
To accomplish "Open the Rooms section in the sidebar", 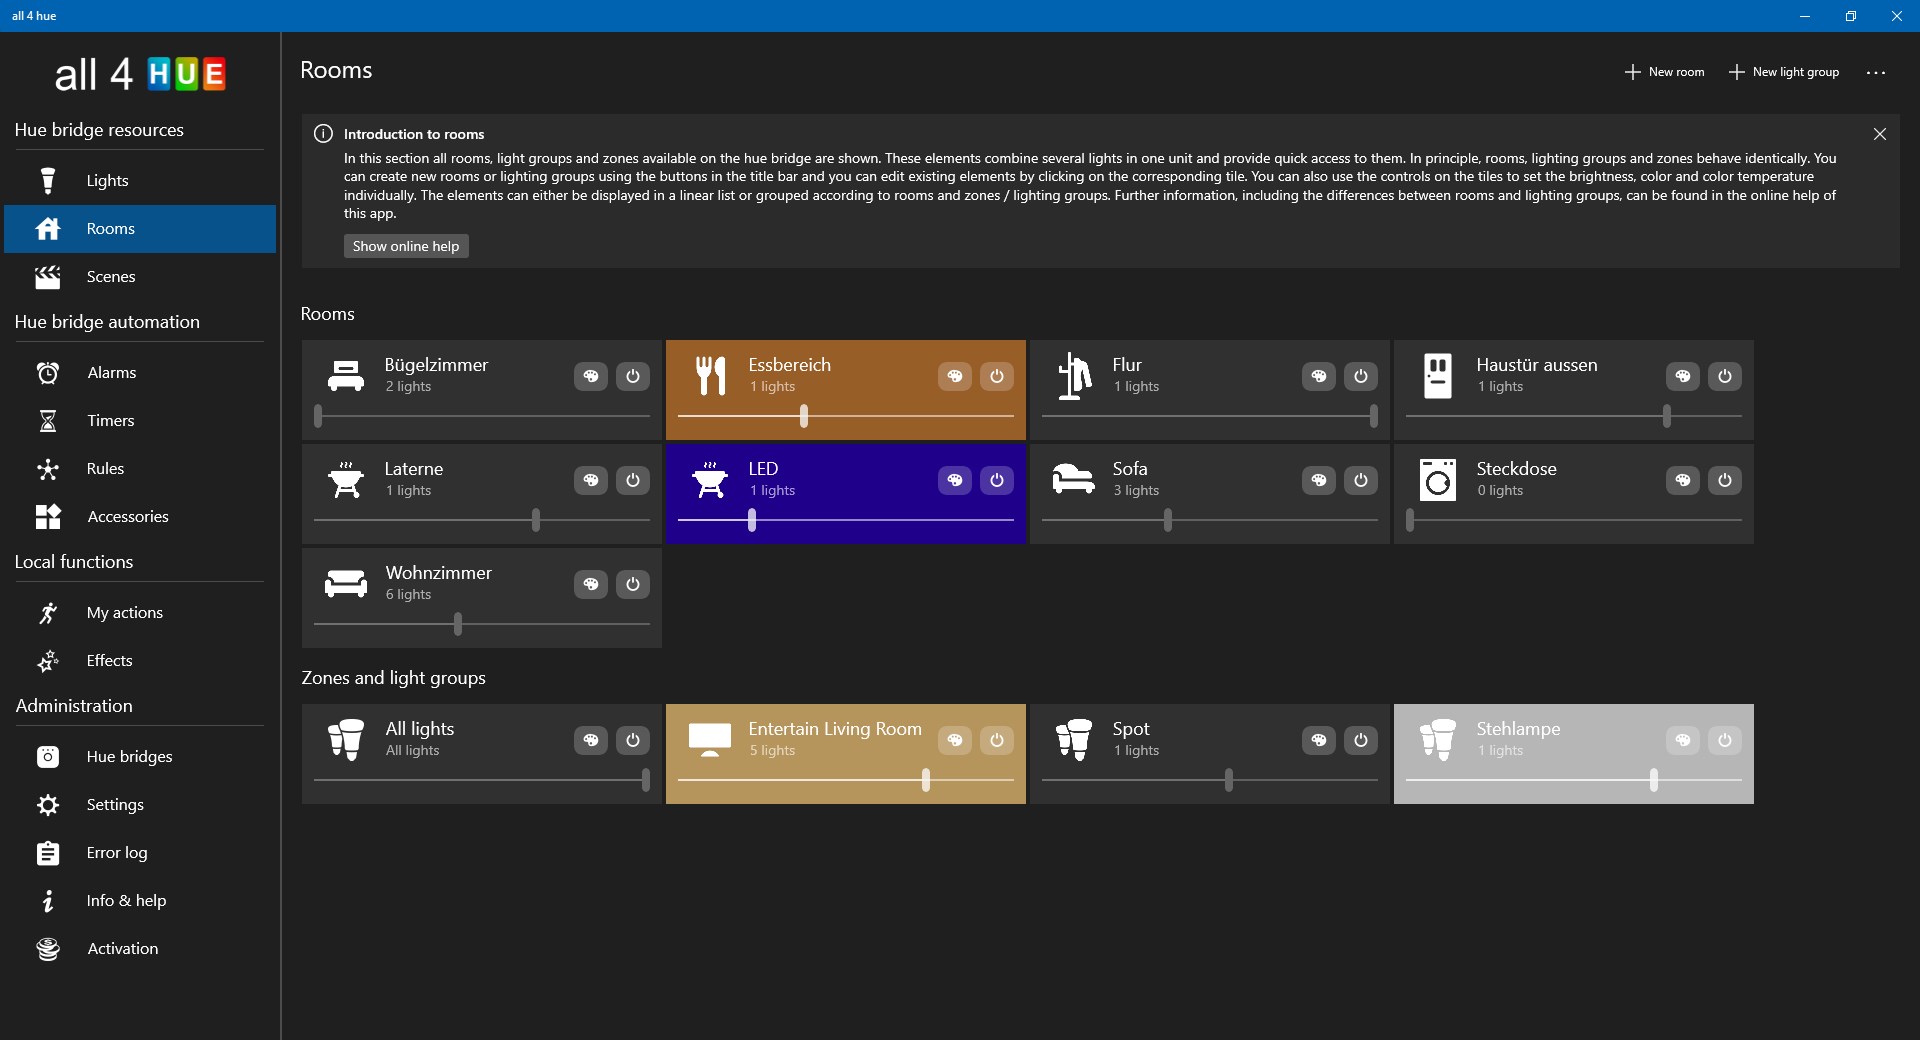I will point(110,228).
